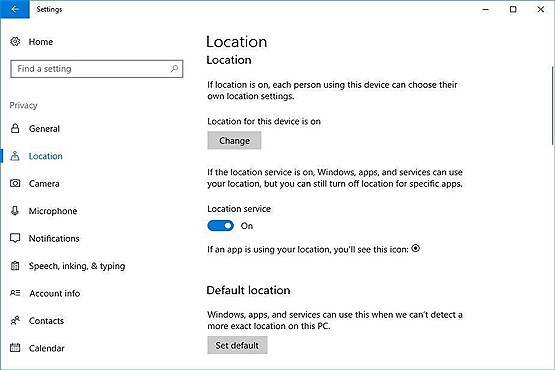This screenshot has width=555, height=370.
Task: Click the Microphone icon in sidebar
Action: [x=15, y=211]
